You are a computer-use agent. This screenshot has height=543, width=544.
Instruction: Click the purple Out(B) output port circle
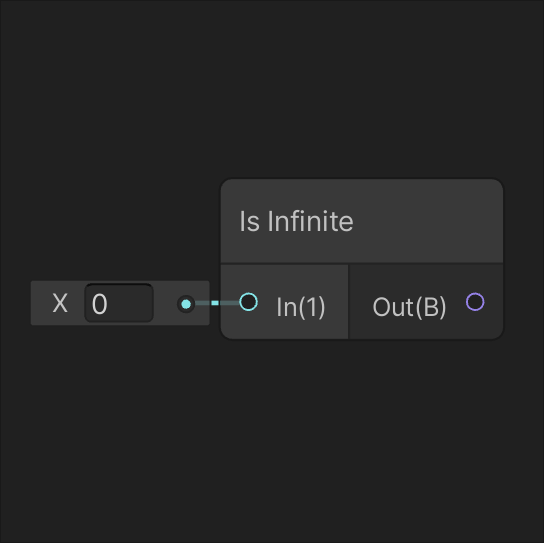point(475,302)
